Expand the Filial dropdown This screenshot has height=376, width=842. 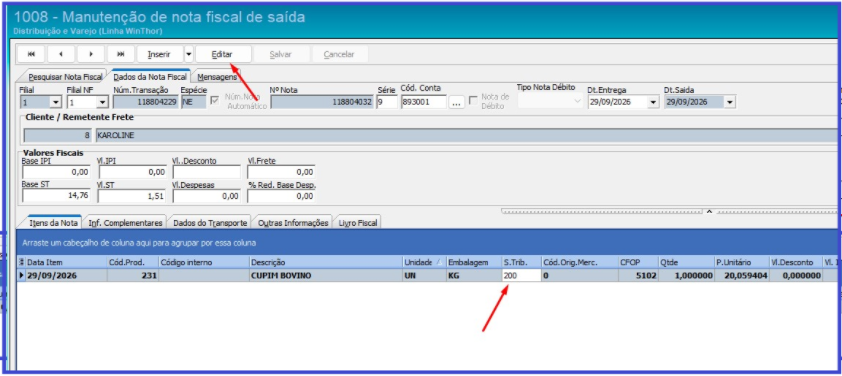coord(55,102)
